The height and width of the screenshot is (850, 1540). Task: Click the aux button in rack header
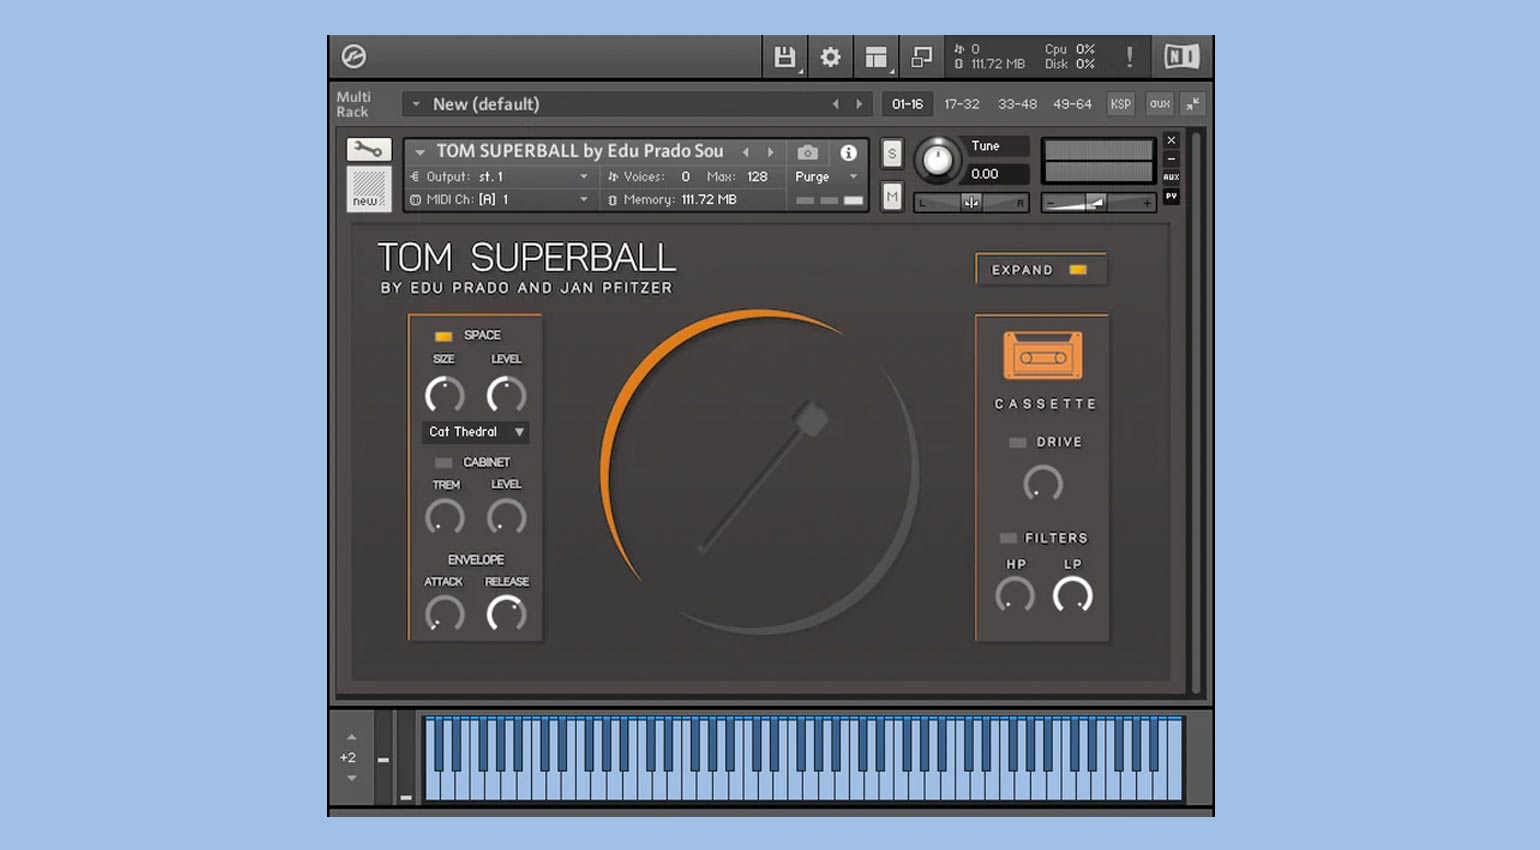click(x=1160, y=104)
